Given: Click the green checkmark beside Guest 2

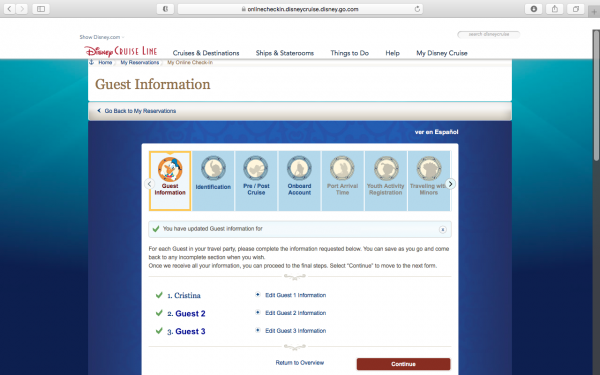Looking at the screenshot, I should coord(159,313).
